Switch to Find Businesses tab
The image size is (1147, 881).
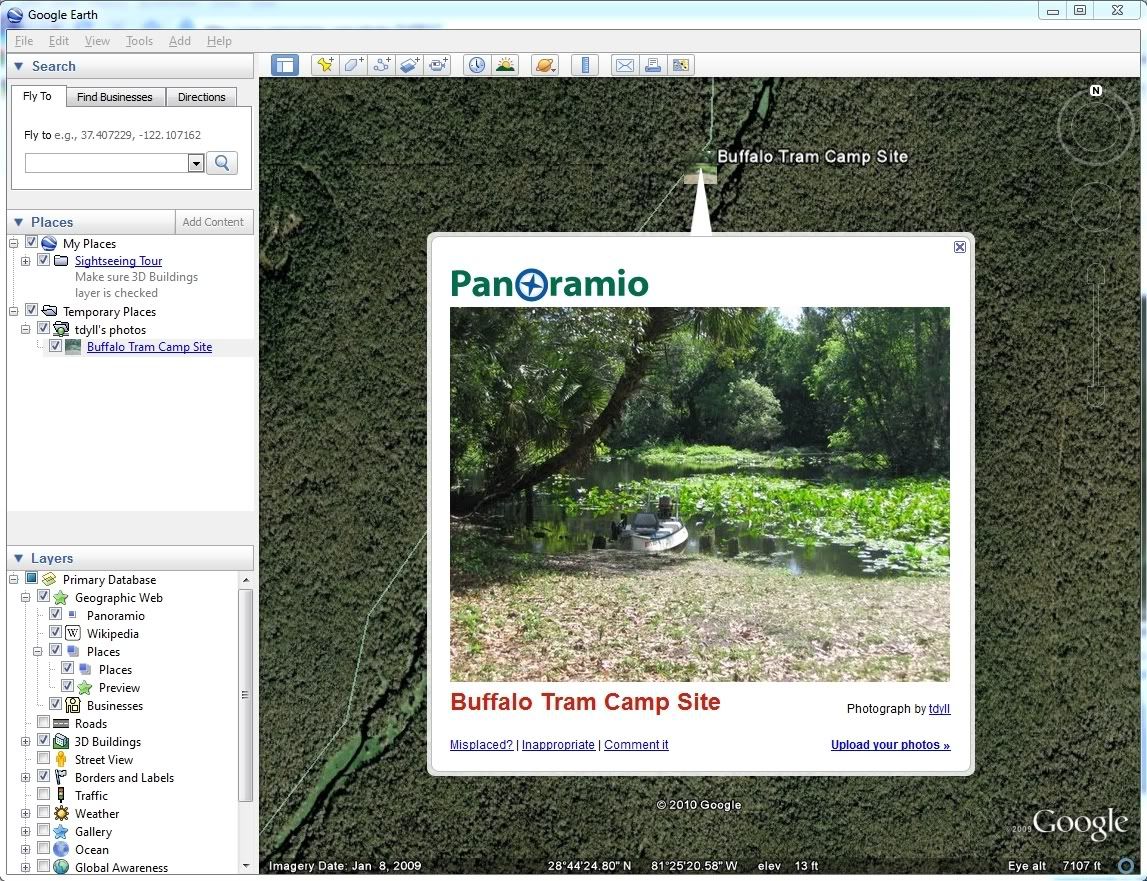tap(115, 97)
